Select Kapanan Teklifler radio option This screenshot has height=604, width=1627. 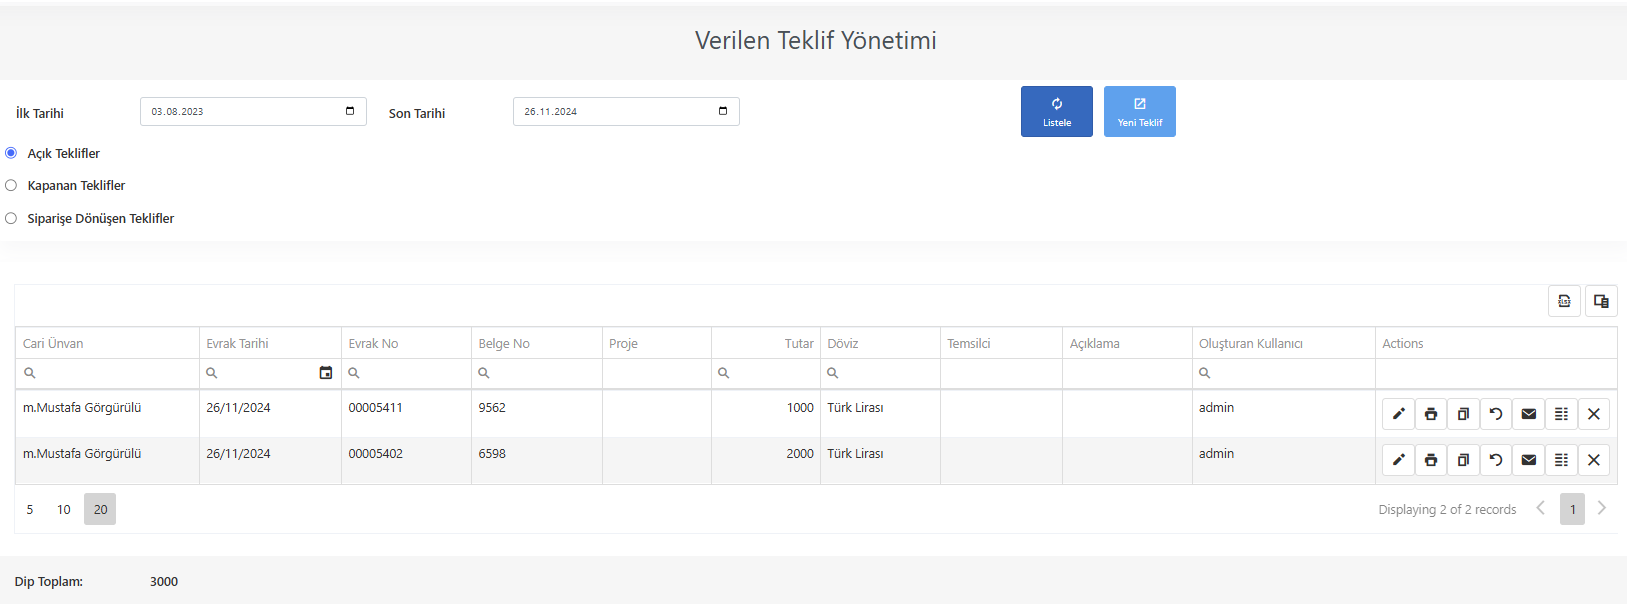11,185
